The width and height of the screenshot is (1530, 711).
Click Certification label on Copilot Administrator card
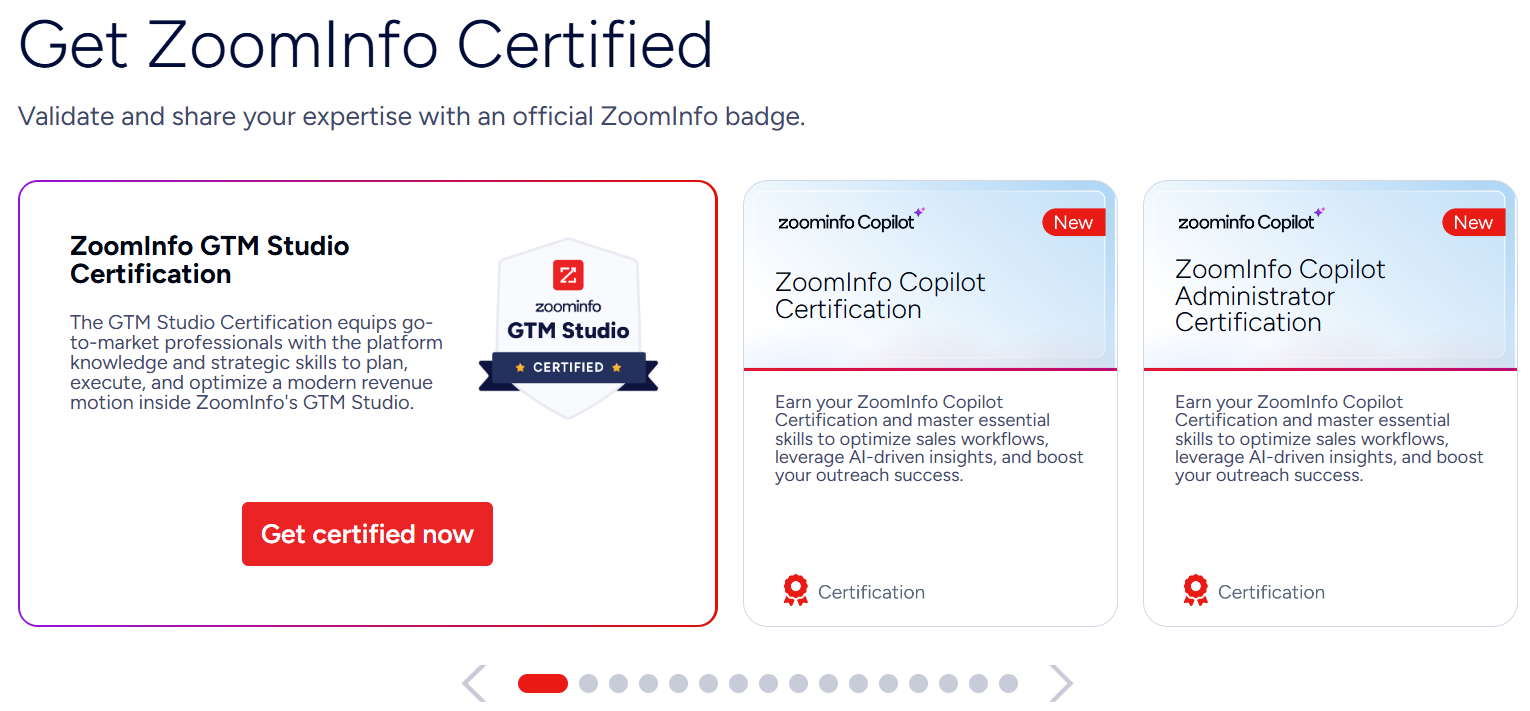[x=1271, y=592]
